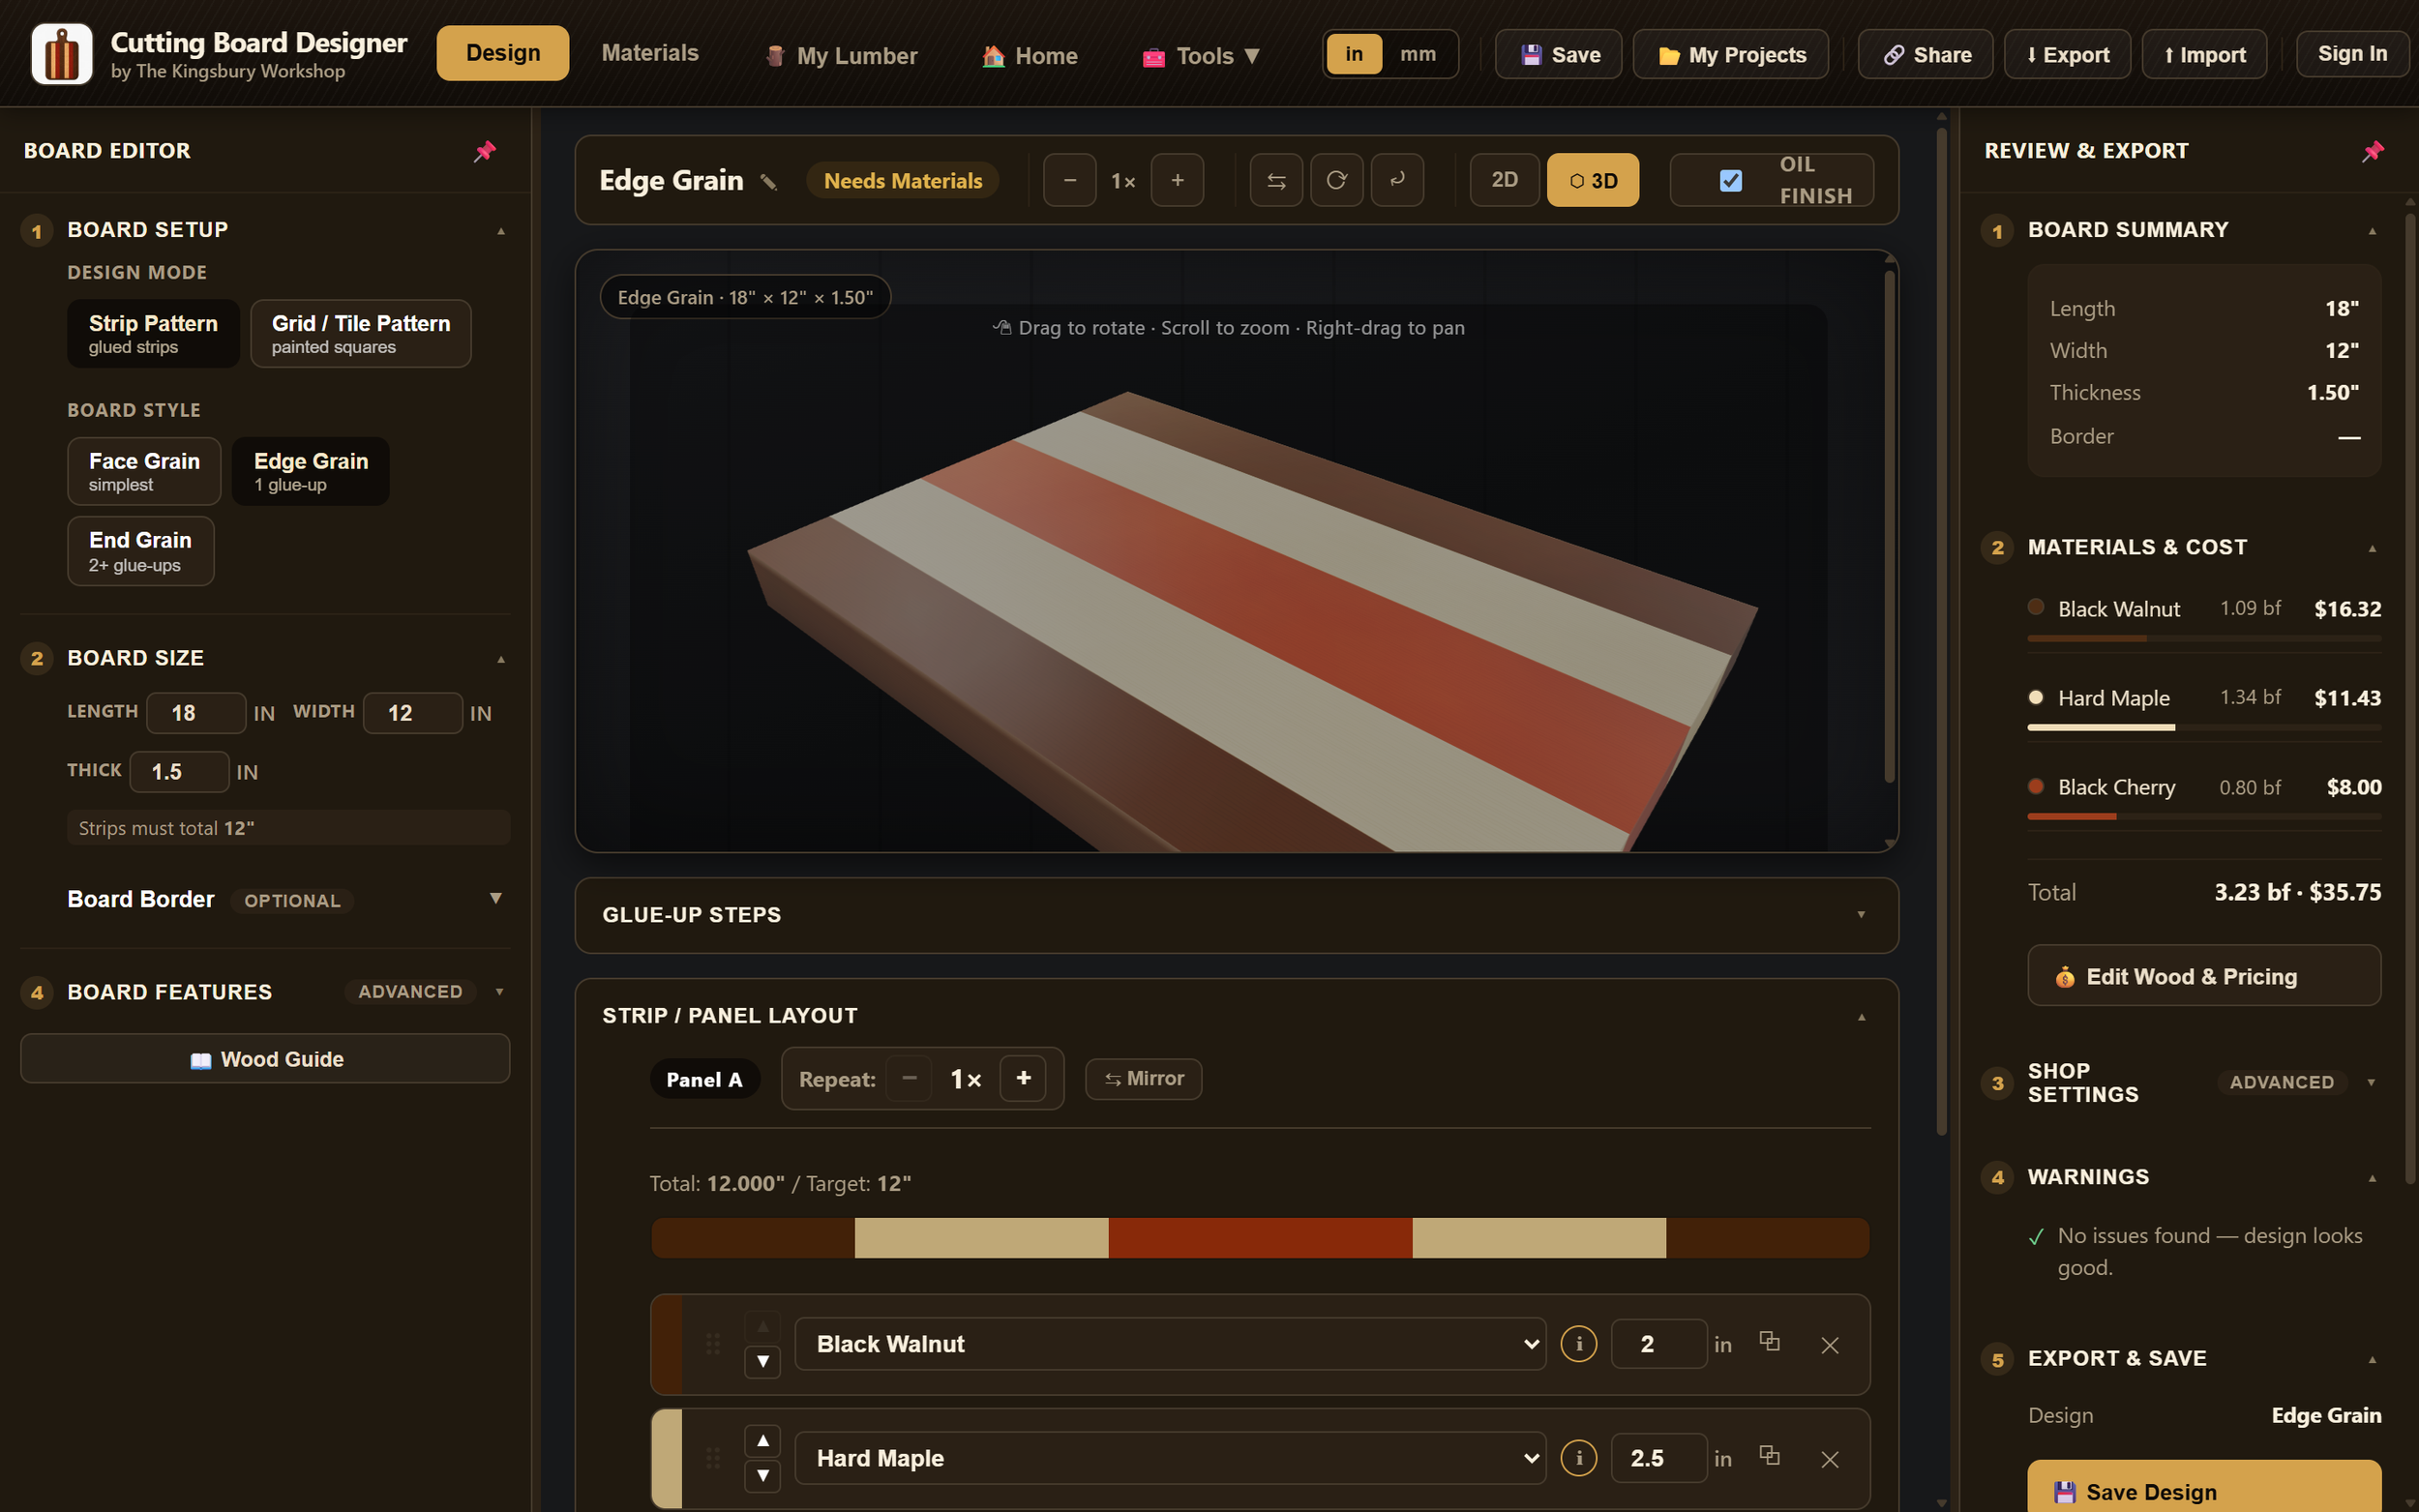Click the info icon for Hard Maple strip
The width and height of the screenshot is (2419, 1512).
(1579, 1458)
